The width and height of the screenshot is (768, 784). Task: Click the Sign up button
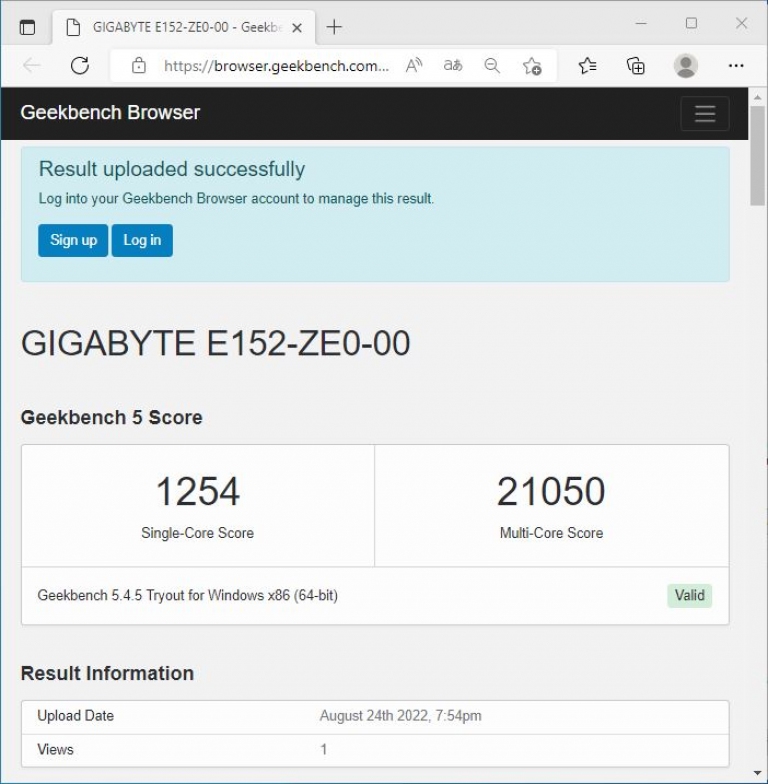click(x=73, y=240)
